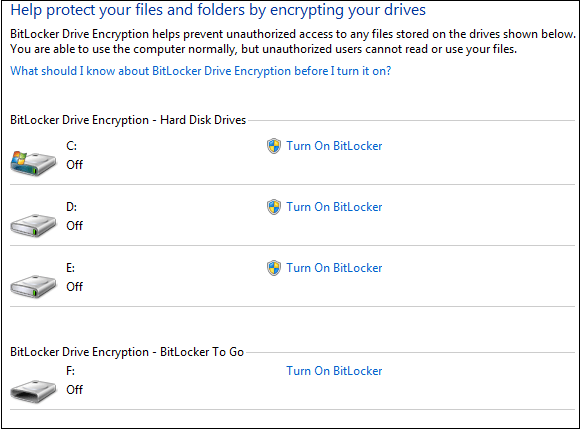Turn On BitLocker for drive C:
581x430 pixels.
(334, 146)
